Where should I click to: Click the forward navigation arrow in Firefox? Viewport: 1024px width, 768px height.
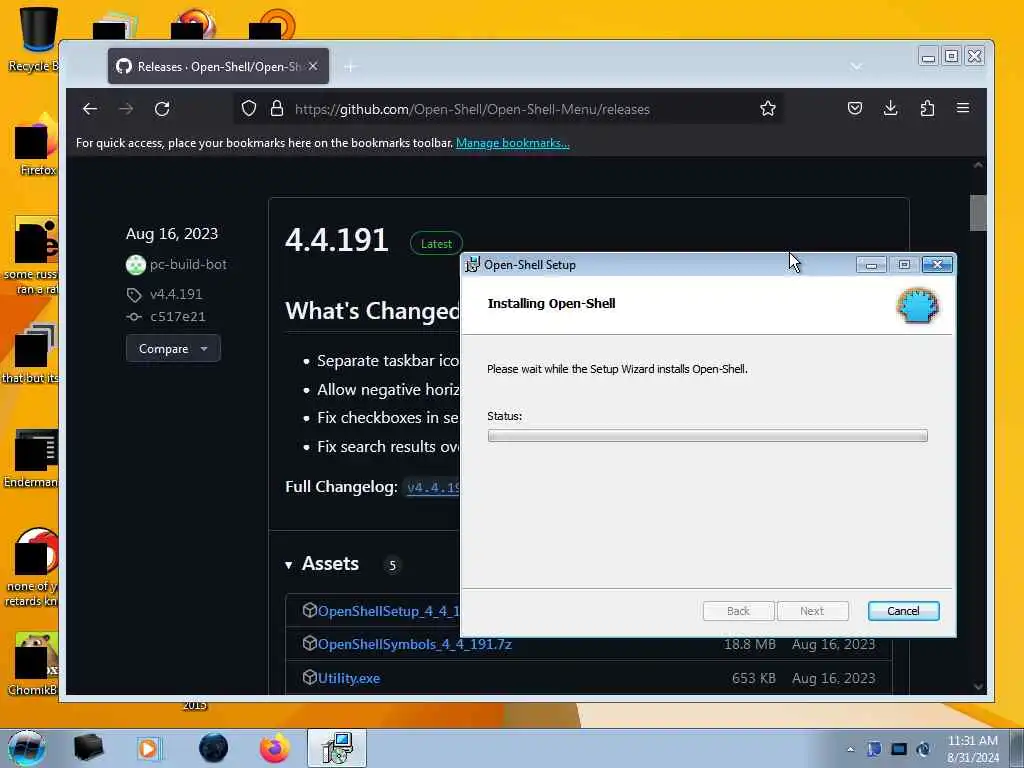[126, 109]
